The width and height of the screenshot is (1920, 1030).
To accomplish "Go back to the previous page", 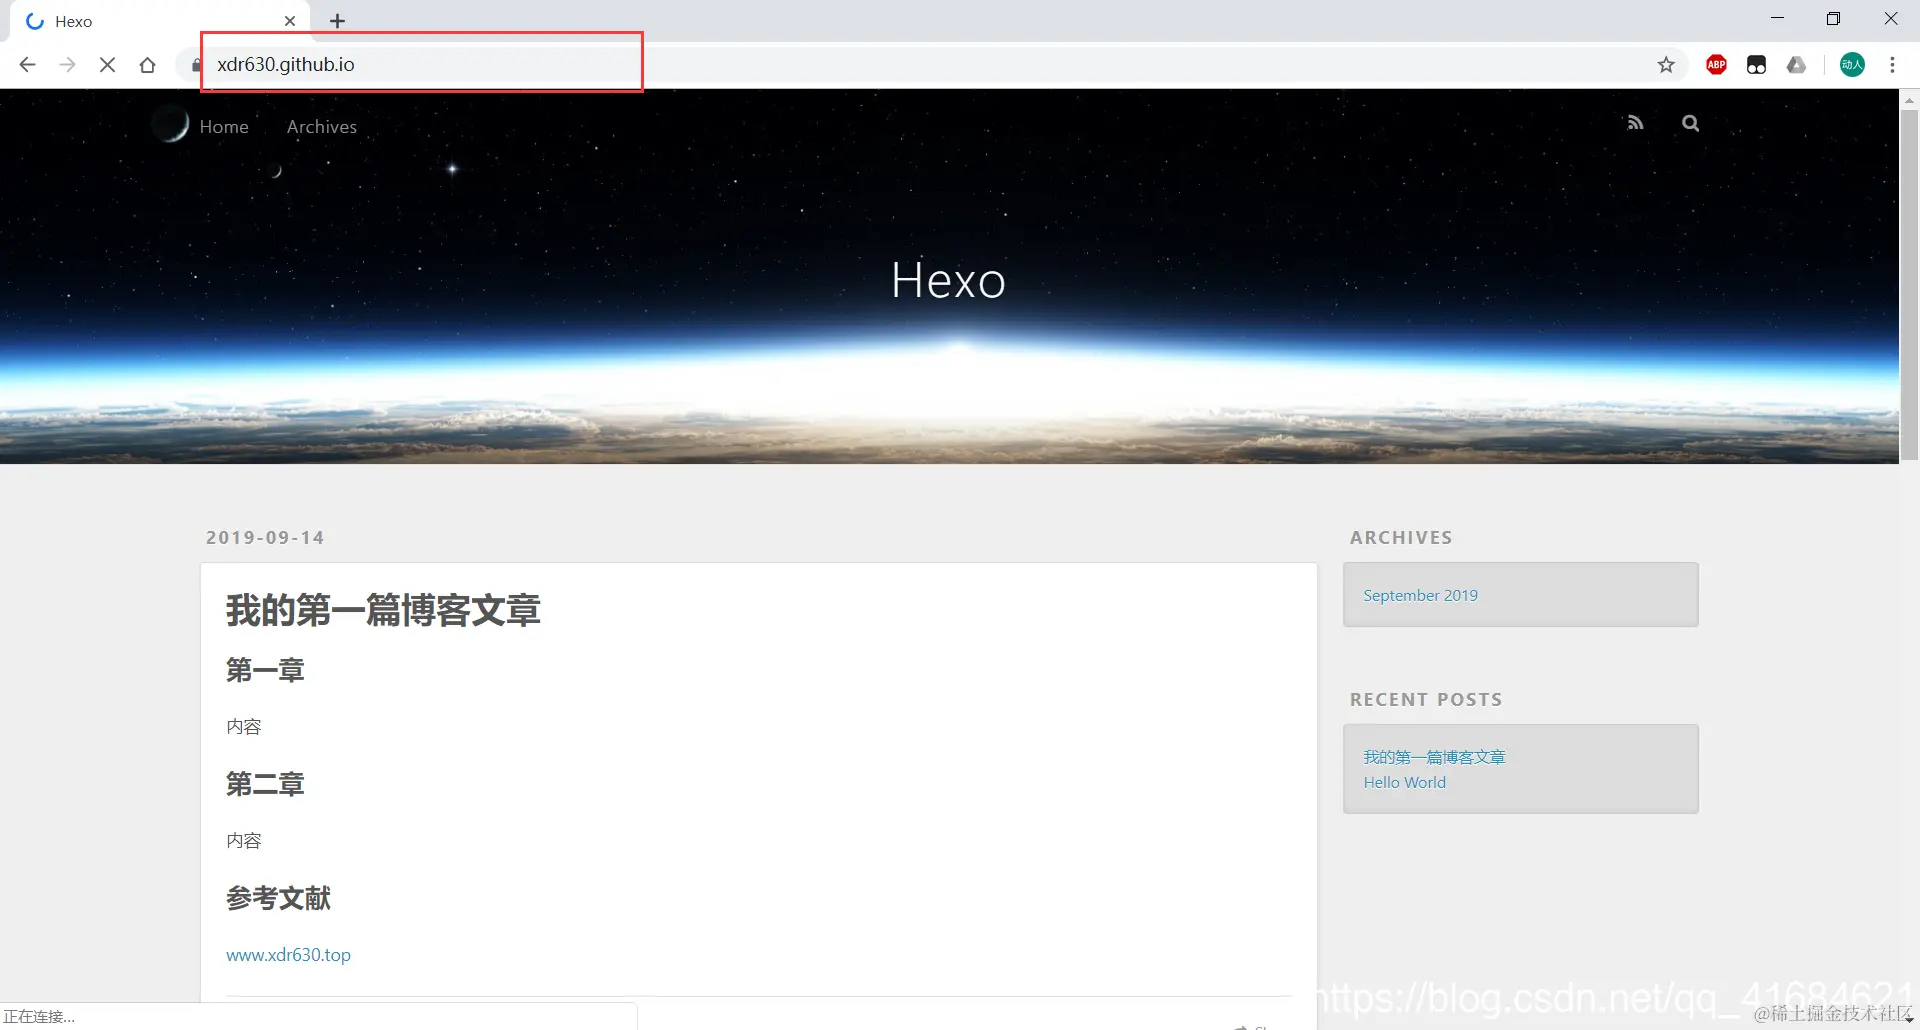I will (27, 64).
